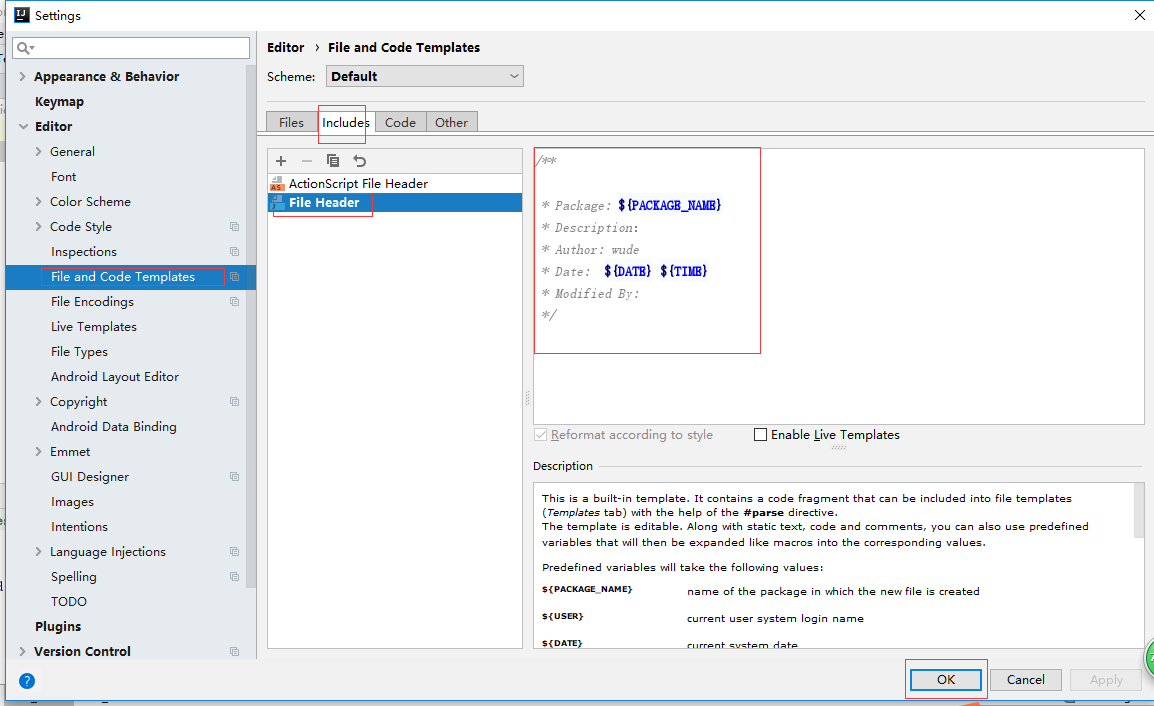Switch to the Code tab

[400, 122]
